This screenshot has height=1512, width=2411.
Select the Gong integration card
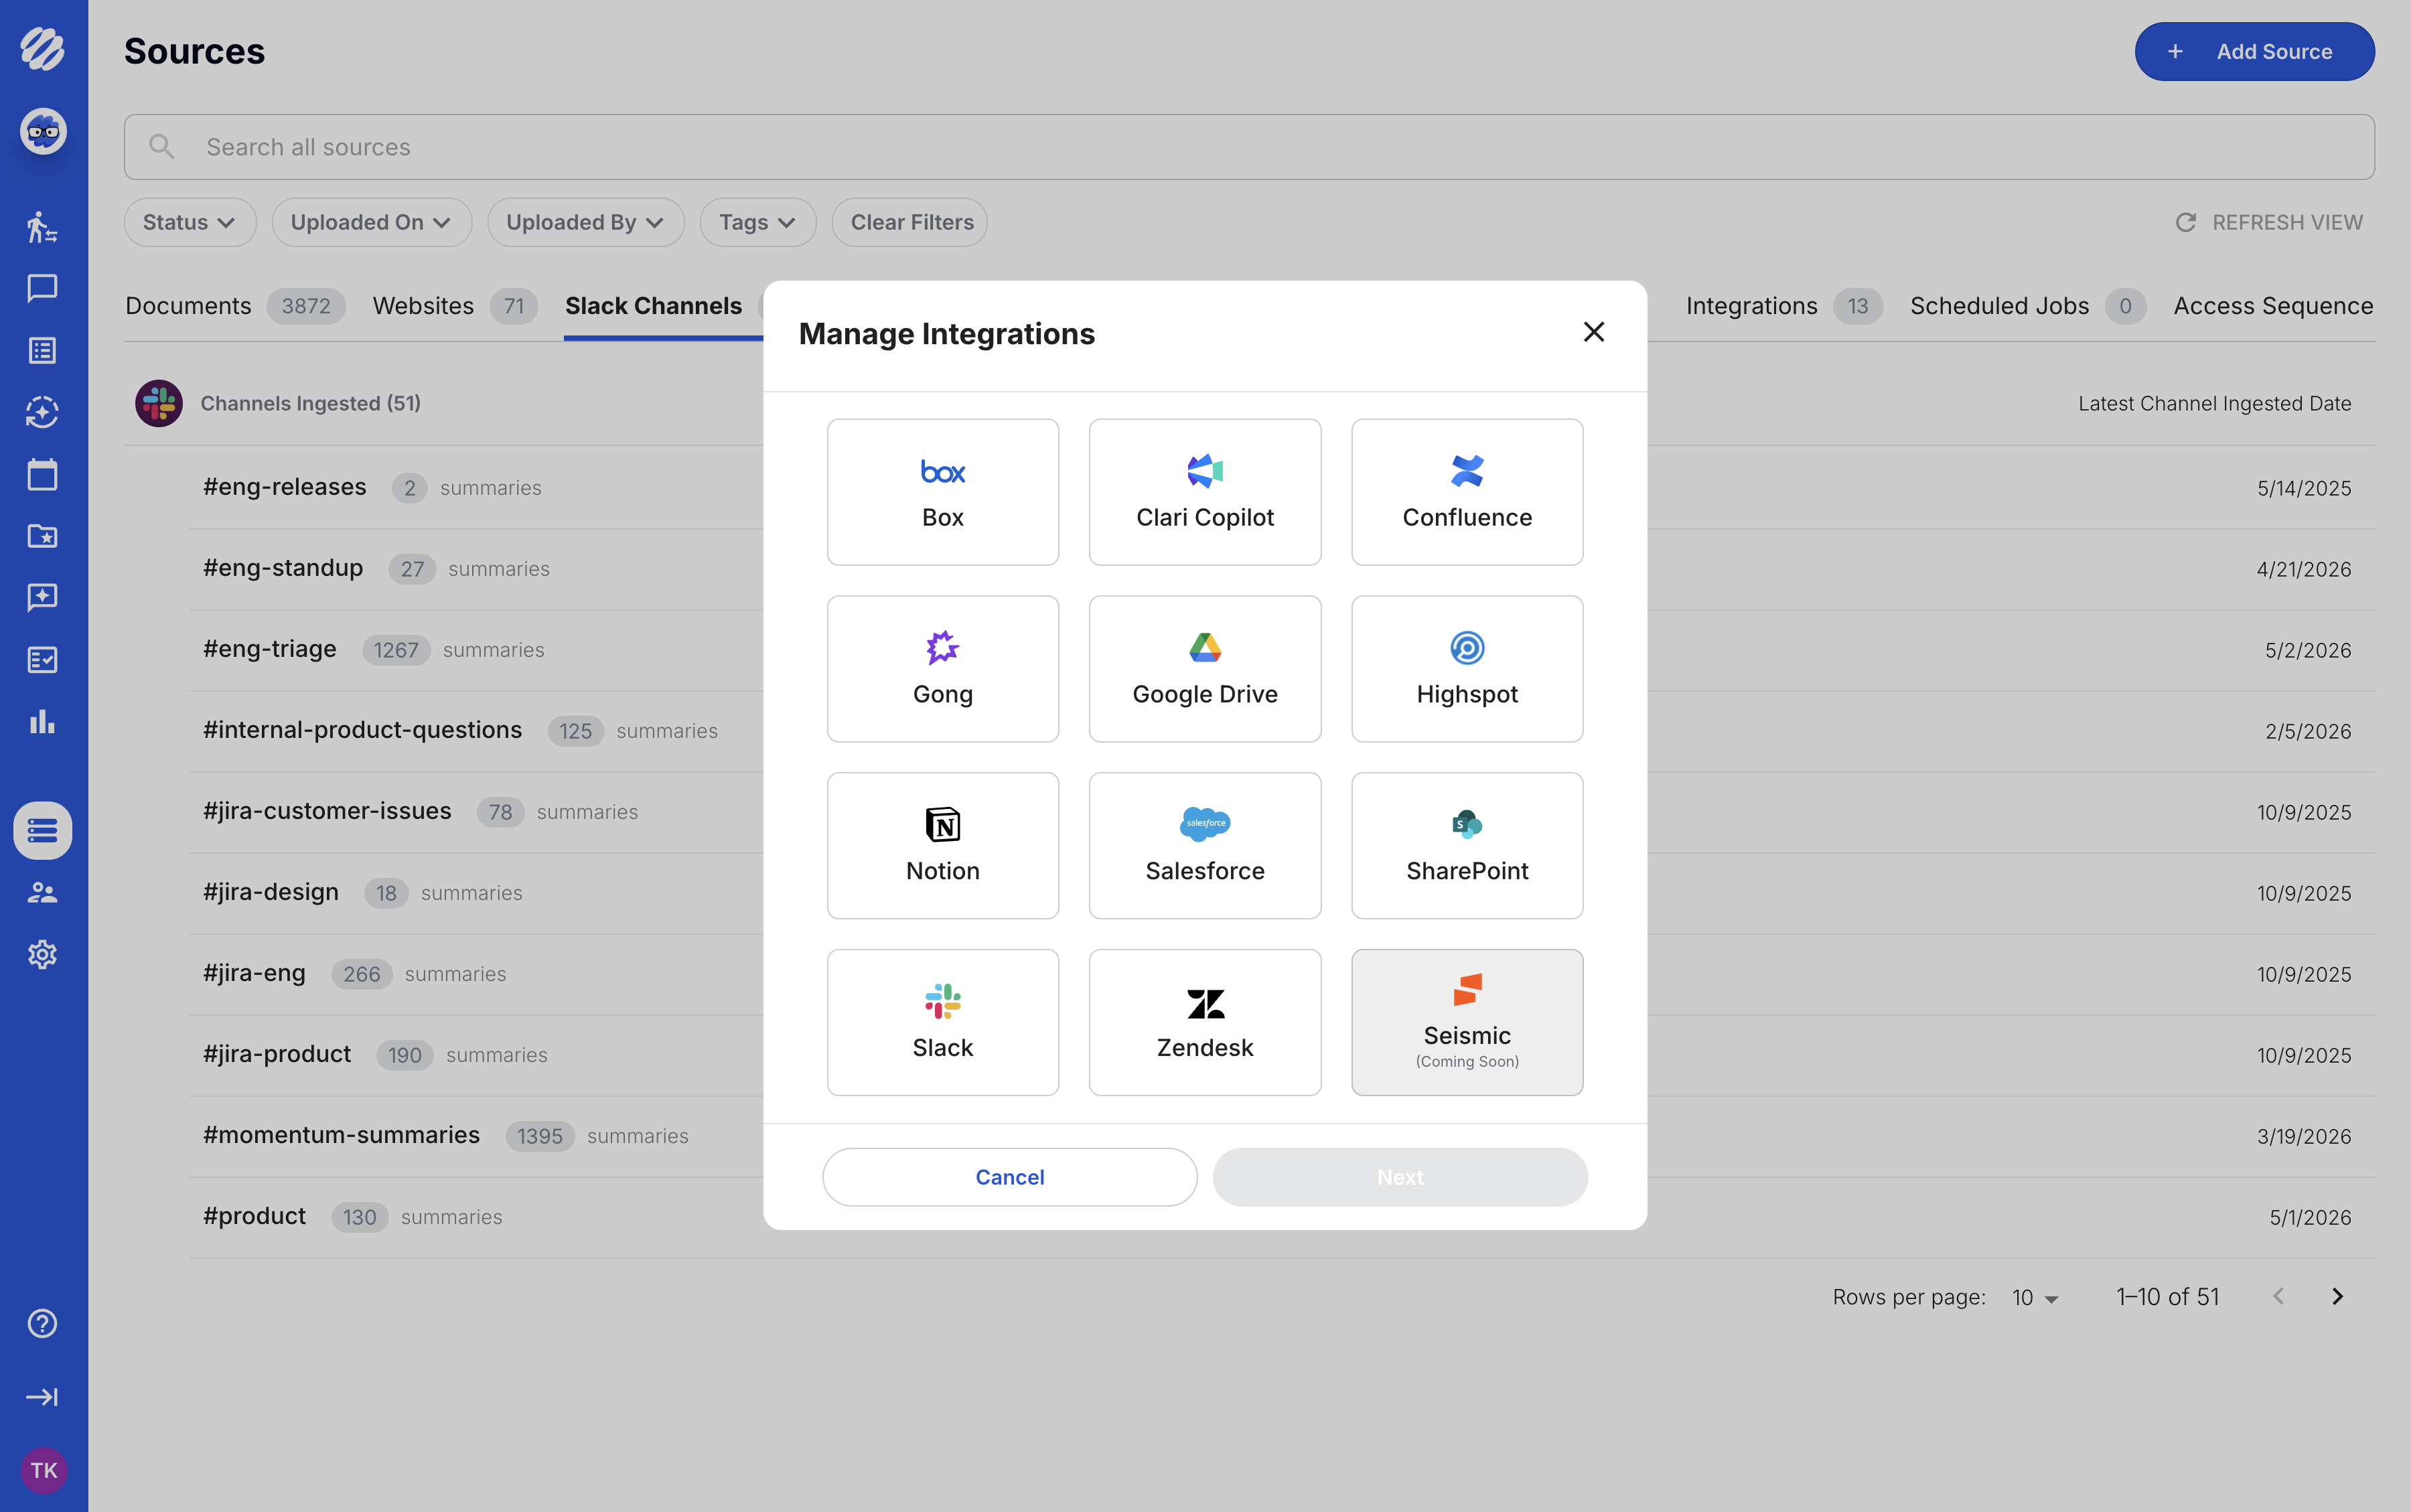pos(942,668)
